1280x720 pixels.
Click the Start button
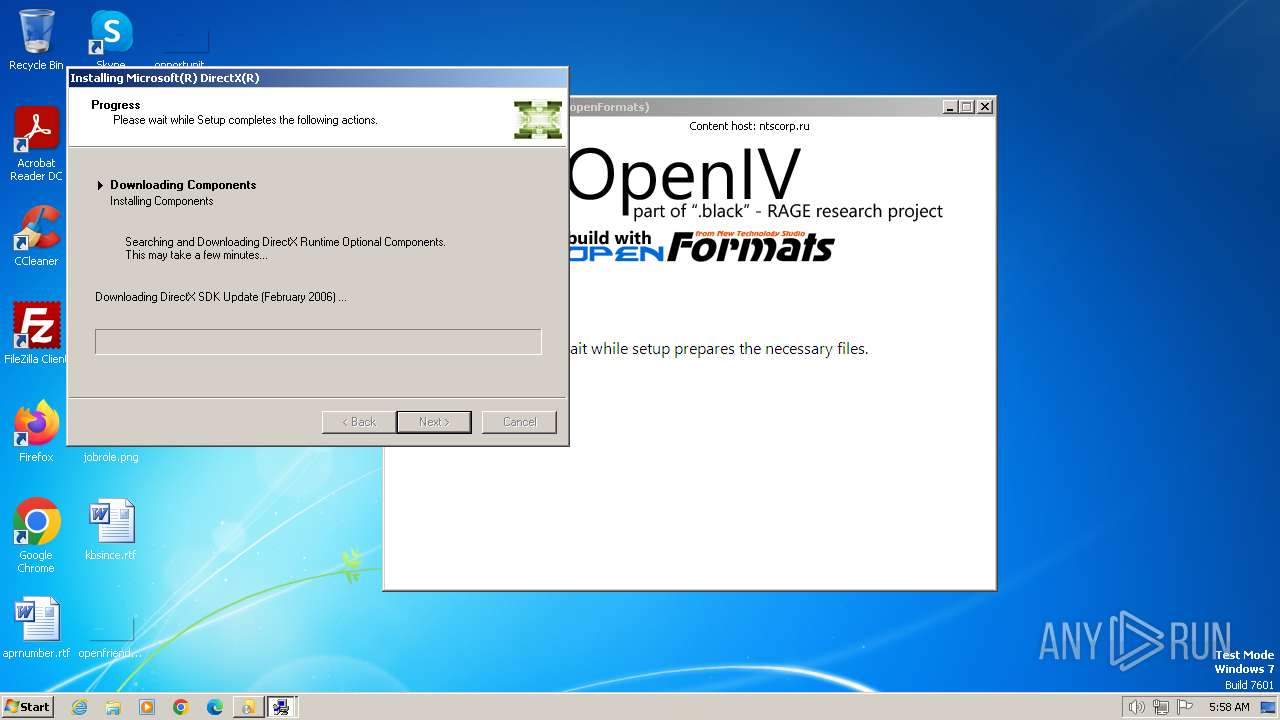[x=28, y=706]
